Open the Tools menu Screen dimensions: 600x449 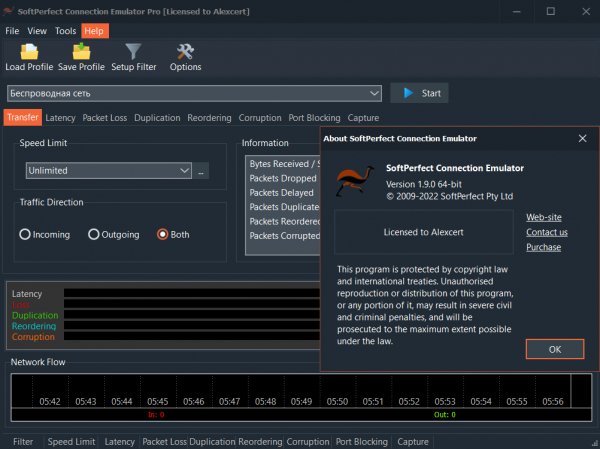coord(65,31)
